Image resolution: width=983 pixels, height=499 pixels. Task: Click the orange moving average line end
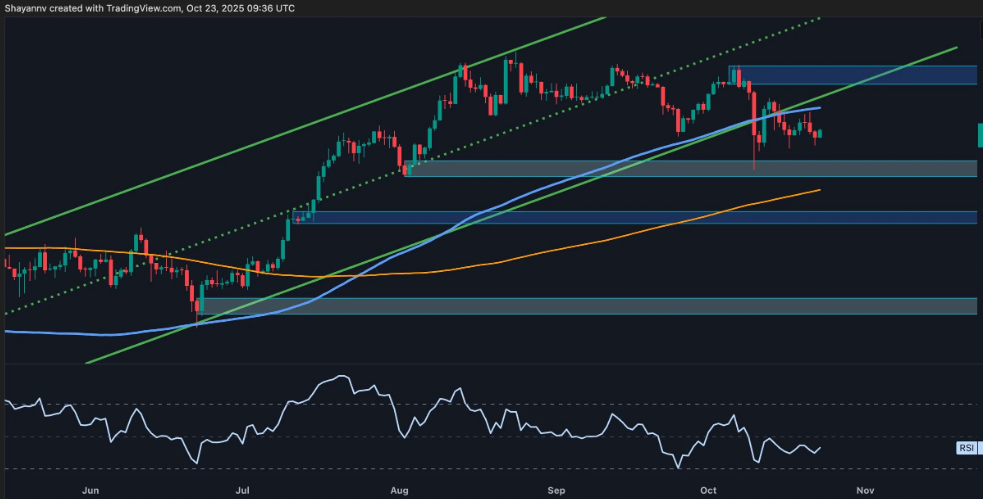[818, 189]
